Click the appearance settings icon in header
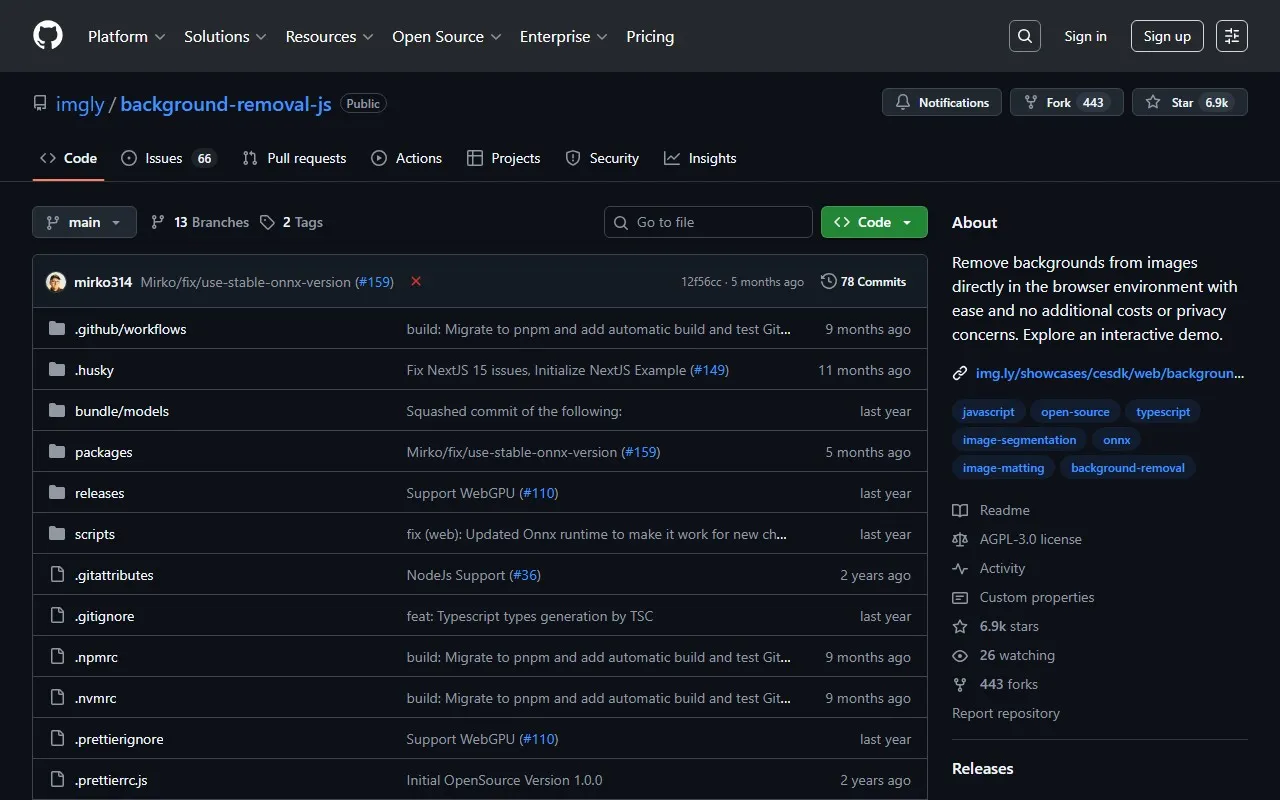The width and height of the screenshot is (1280, 800). coord(1231,36)
